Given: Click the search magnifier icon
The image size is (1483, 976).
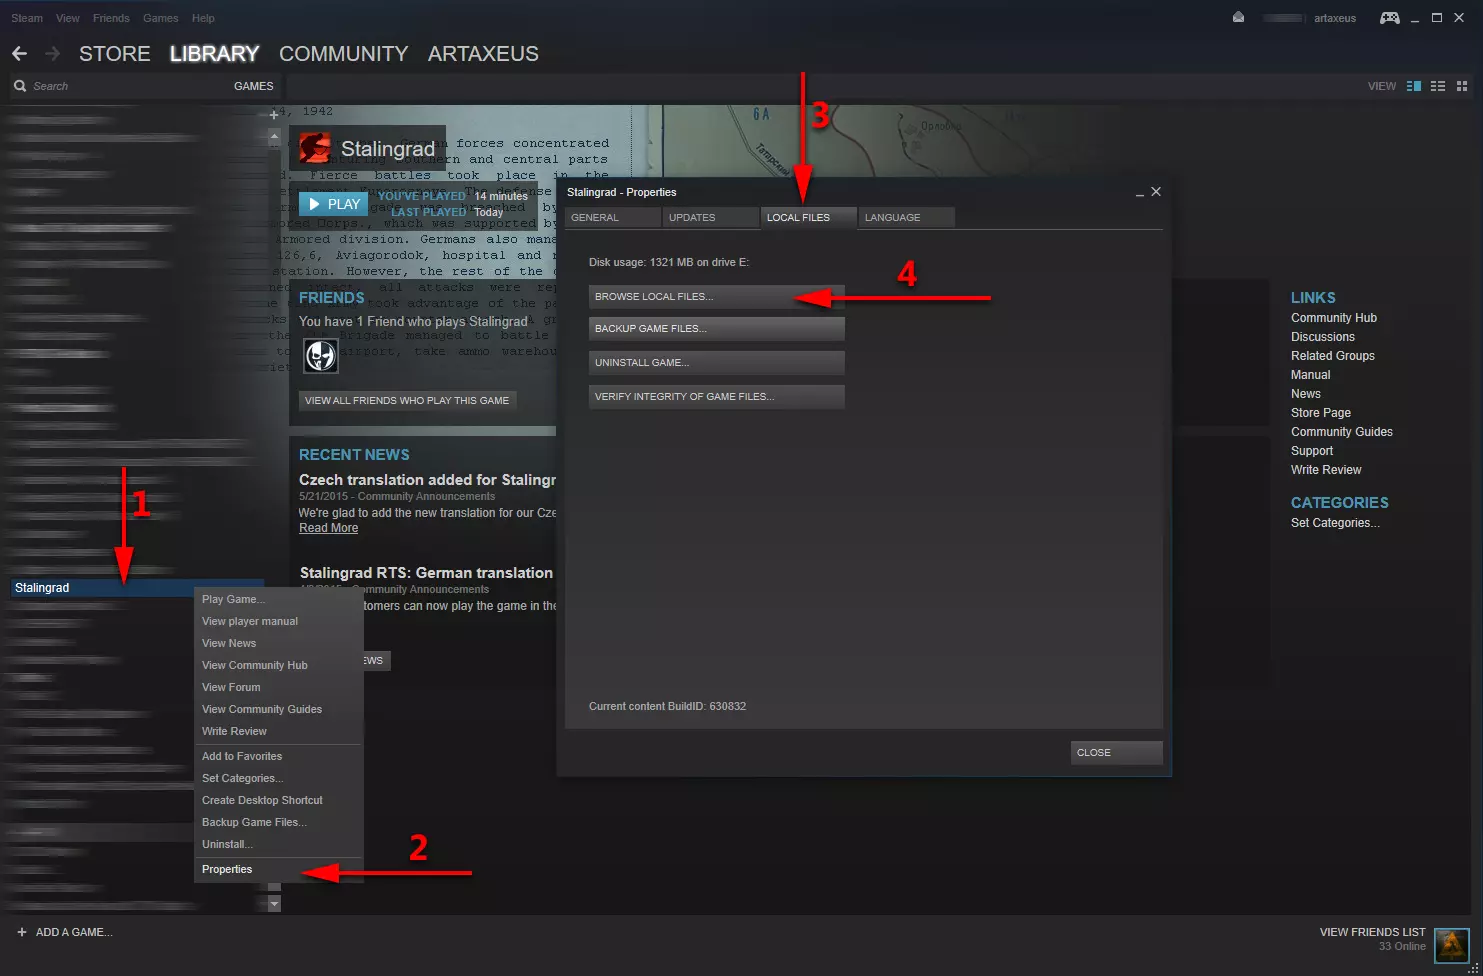Looking at the screenshot, I should click(x=20, y=86).
